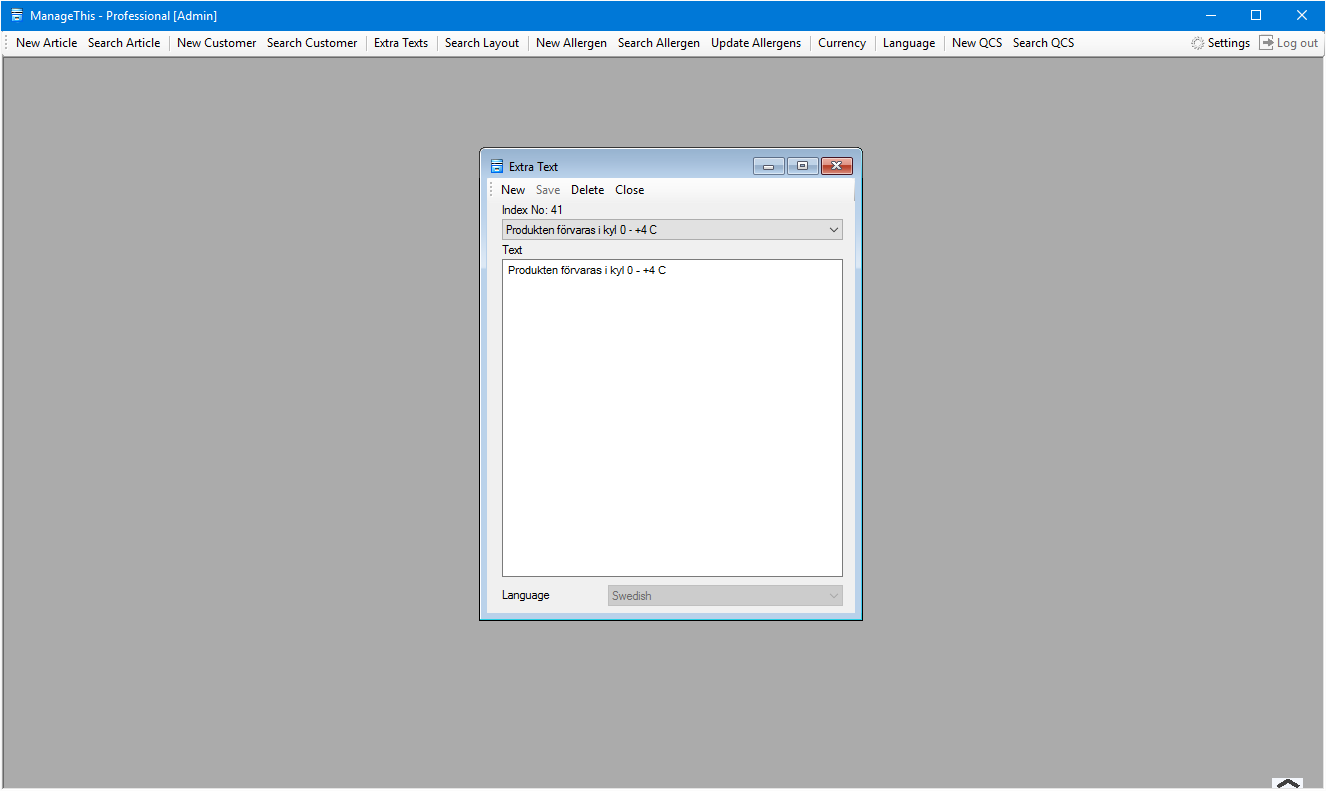Screen dimensions: 1326x791
Task: Open the Currency toolbar item
Action: (x=842, y=43)
